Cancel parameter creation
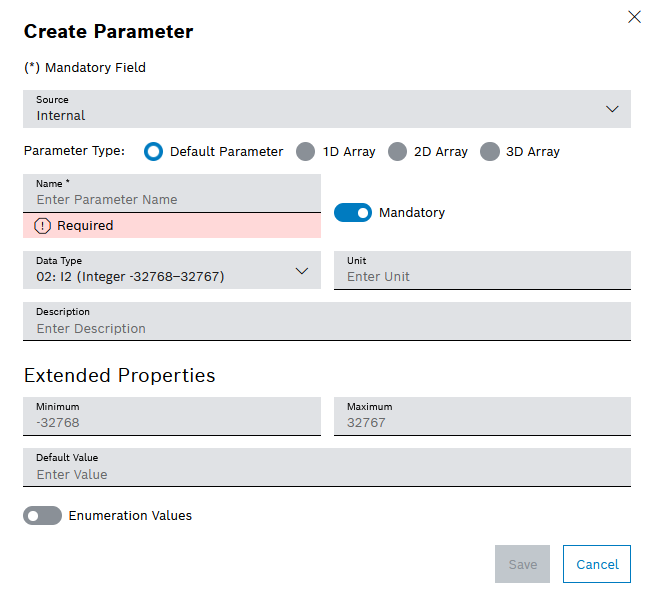Screen dimensions: 656x607 click(597, 564)
